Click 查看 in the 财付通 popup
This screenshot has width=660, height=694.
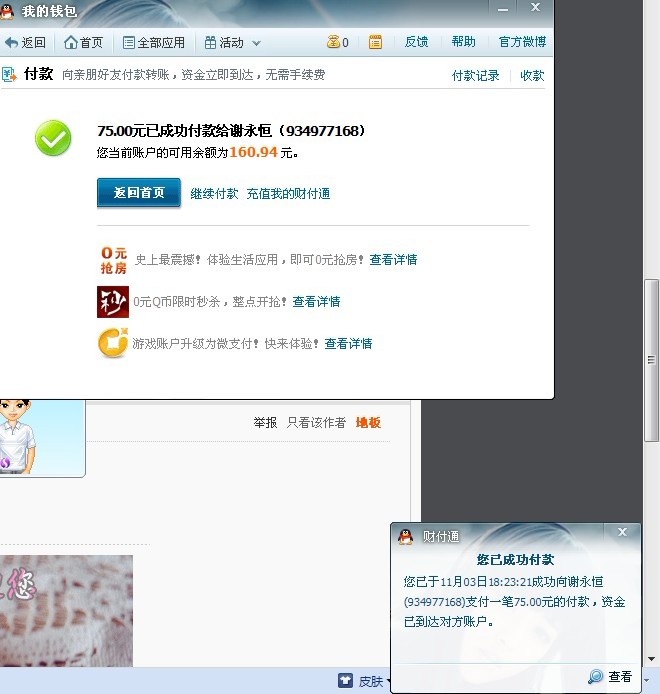pos(620,676)
